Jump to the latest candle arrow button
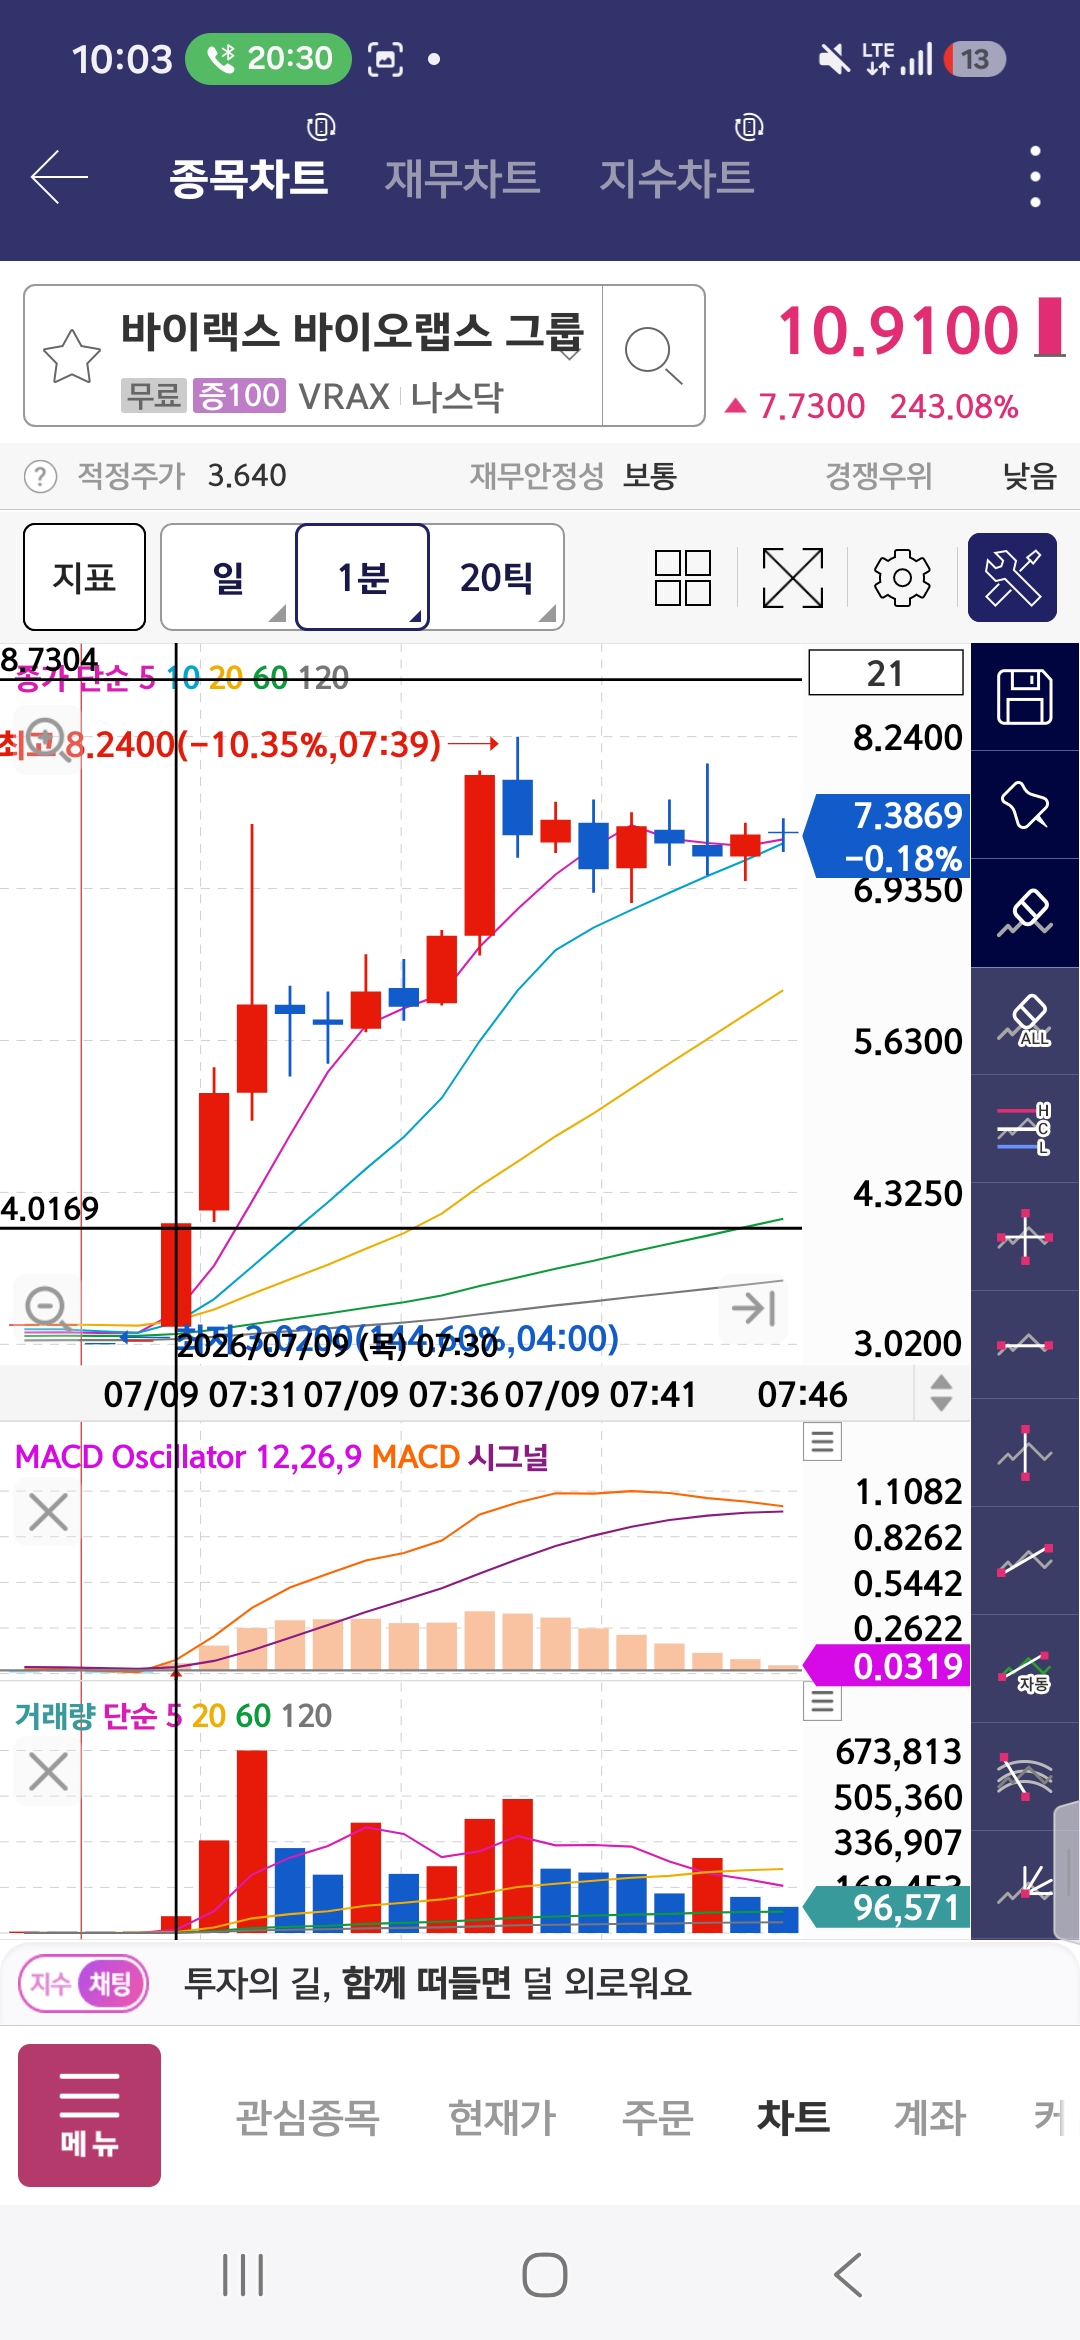The height and width of the screenshot is (2340, 1080). (x=753, y=1308)
